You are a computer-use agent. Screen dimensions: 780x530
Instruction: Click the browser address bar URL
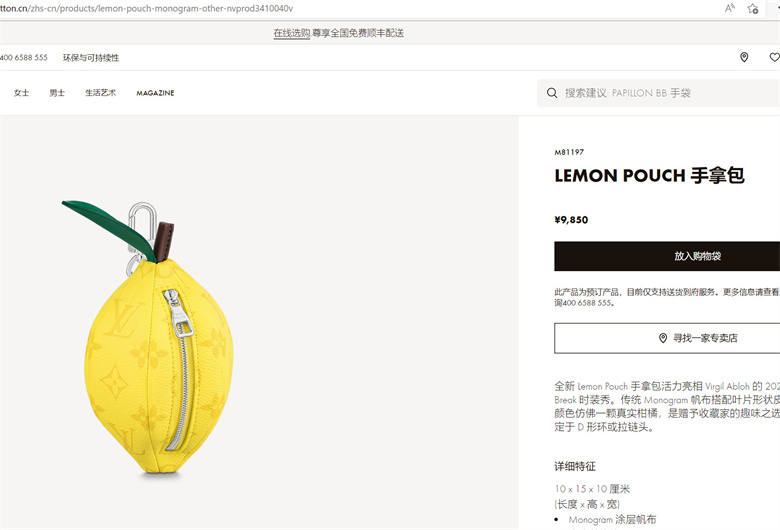click(146, 8)
